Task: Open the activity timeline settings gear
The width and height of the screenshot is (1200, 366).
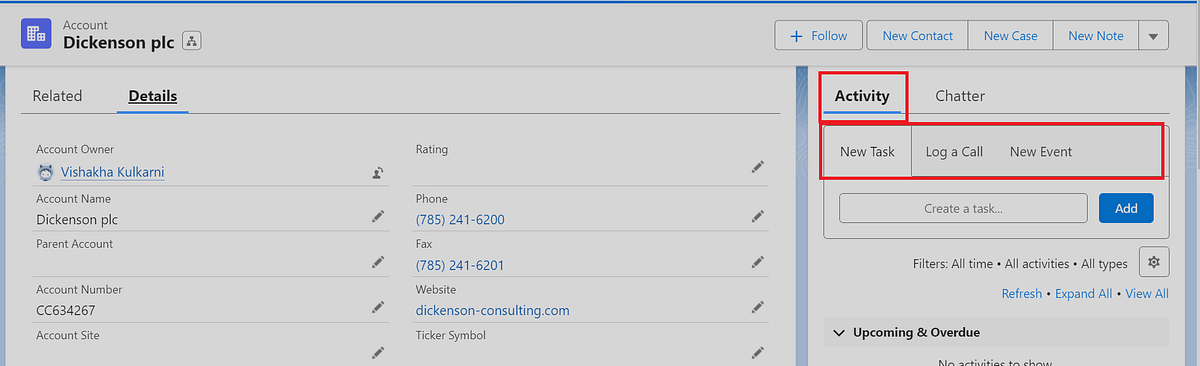Action: click(x=1153, y=262)
